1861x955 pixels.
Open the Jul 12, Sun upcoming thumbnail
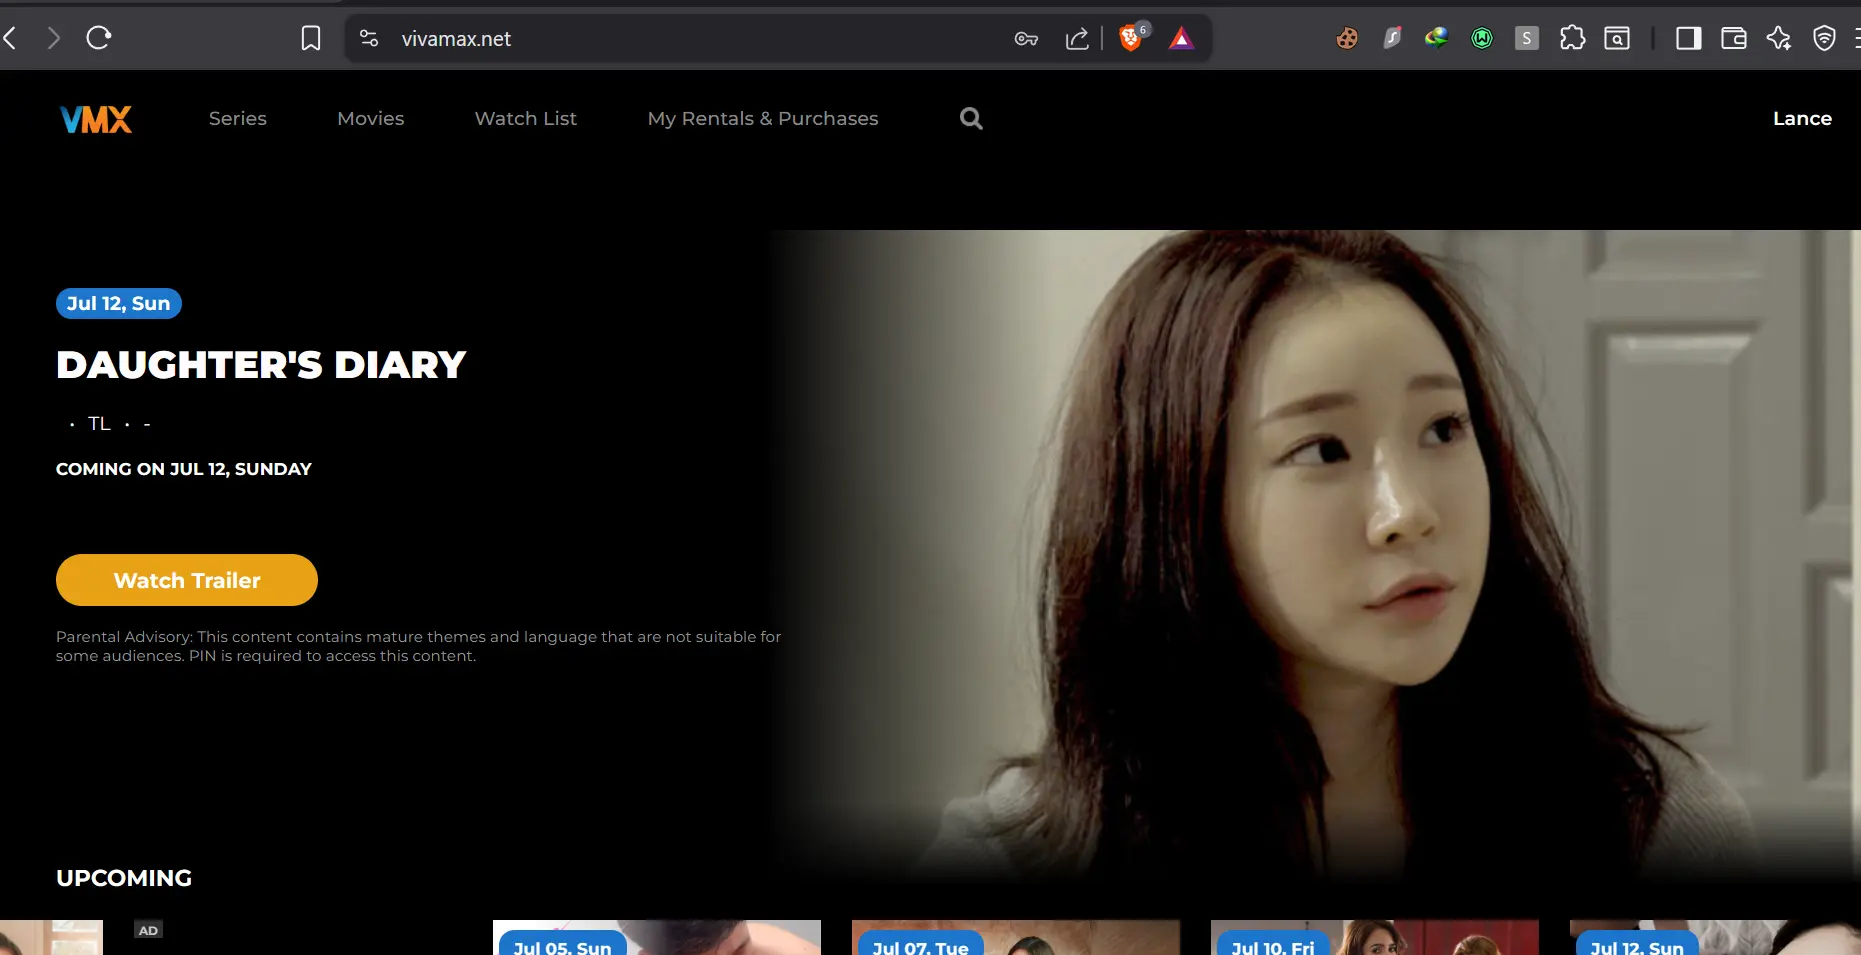1715,938
